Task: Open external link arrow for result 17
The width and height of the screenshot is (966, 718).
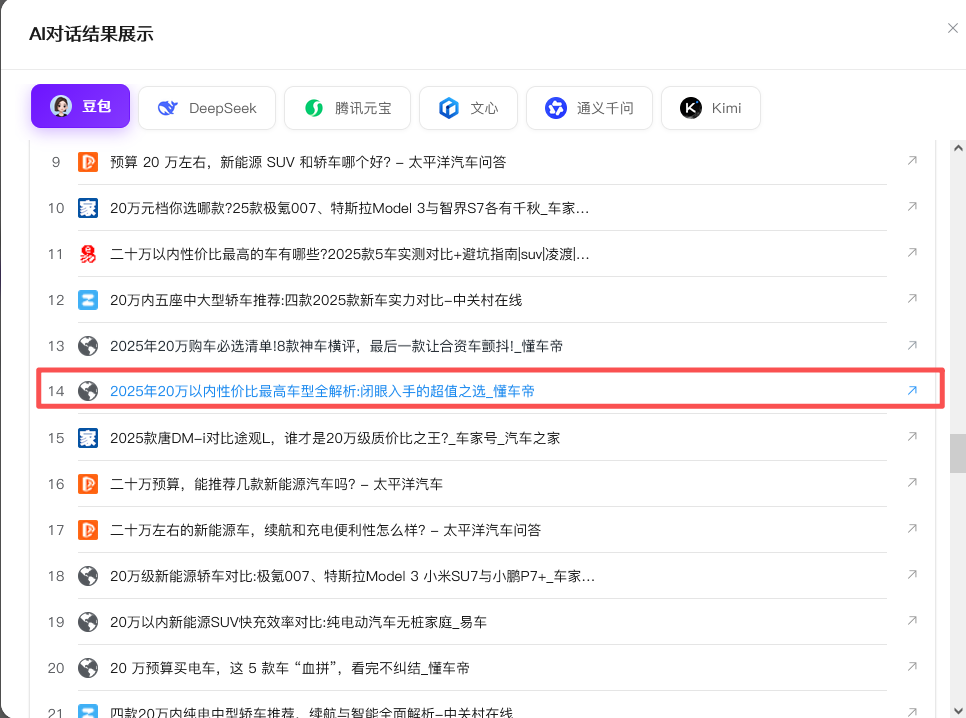Action: click(x=912, y=529)
